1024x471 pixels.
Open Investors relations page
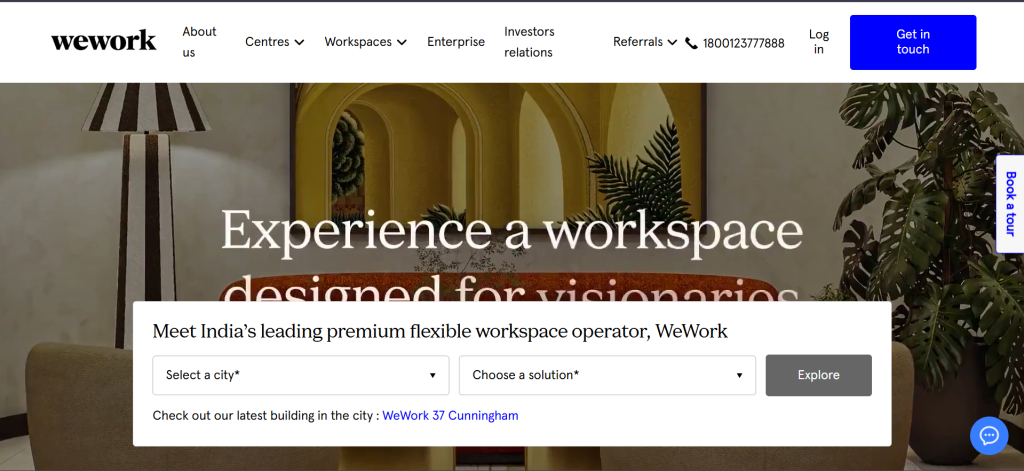[529, 42]
